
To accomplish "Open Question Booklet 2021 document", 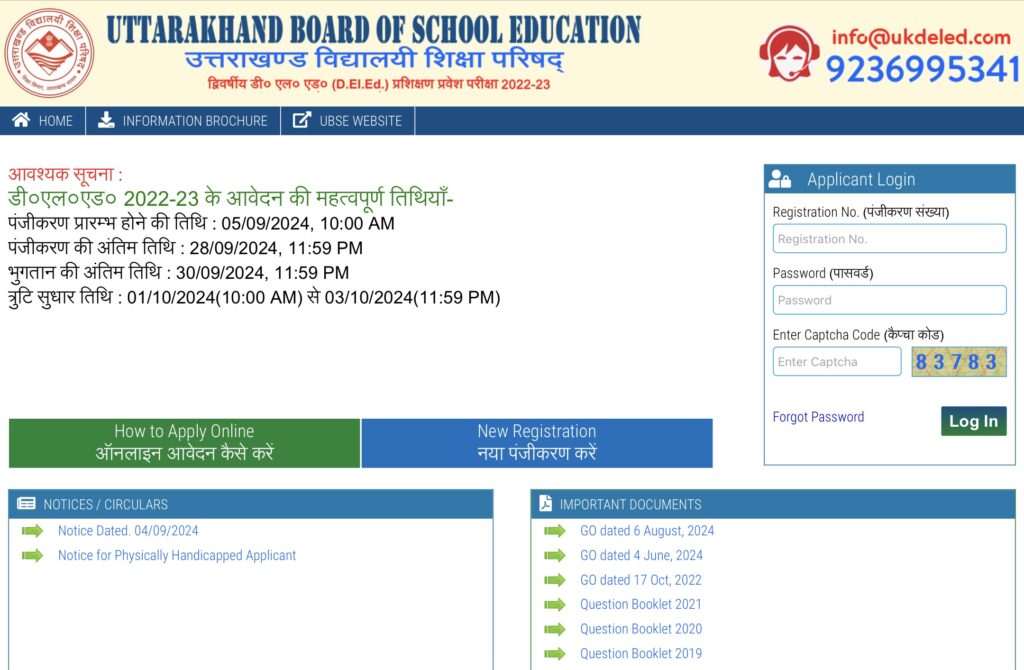I will point(641,605).
